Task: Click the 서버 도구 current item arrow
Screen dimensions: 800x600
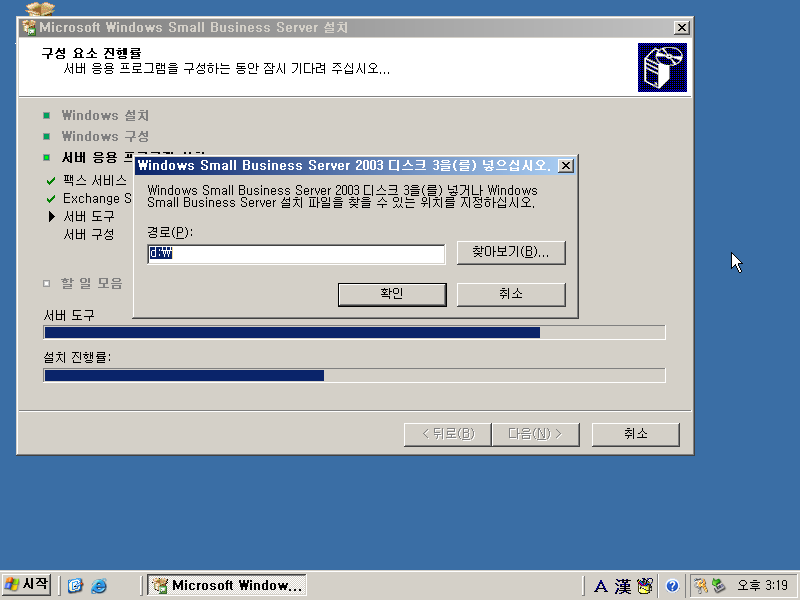Action: point(52,216)
